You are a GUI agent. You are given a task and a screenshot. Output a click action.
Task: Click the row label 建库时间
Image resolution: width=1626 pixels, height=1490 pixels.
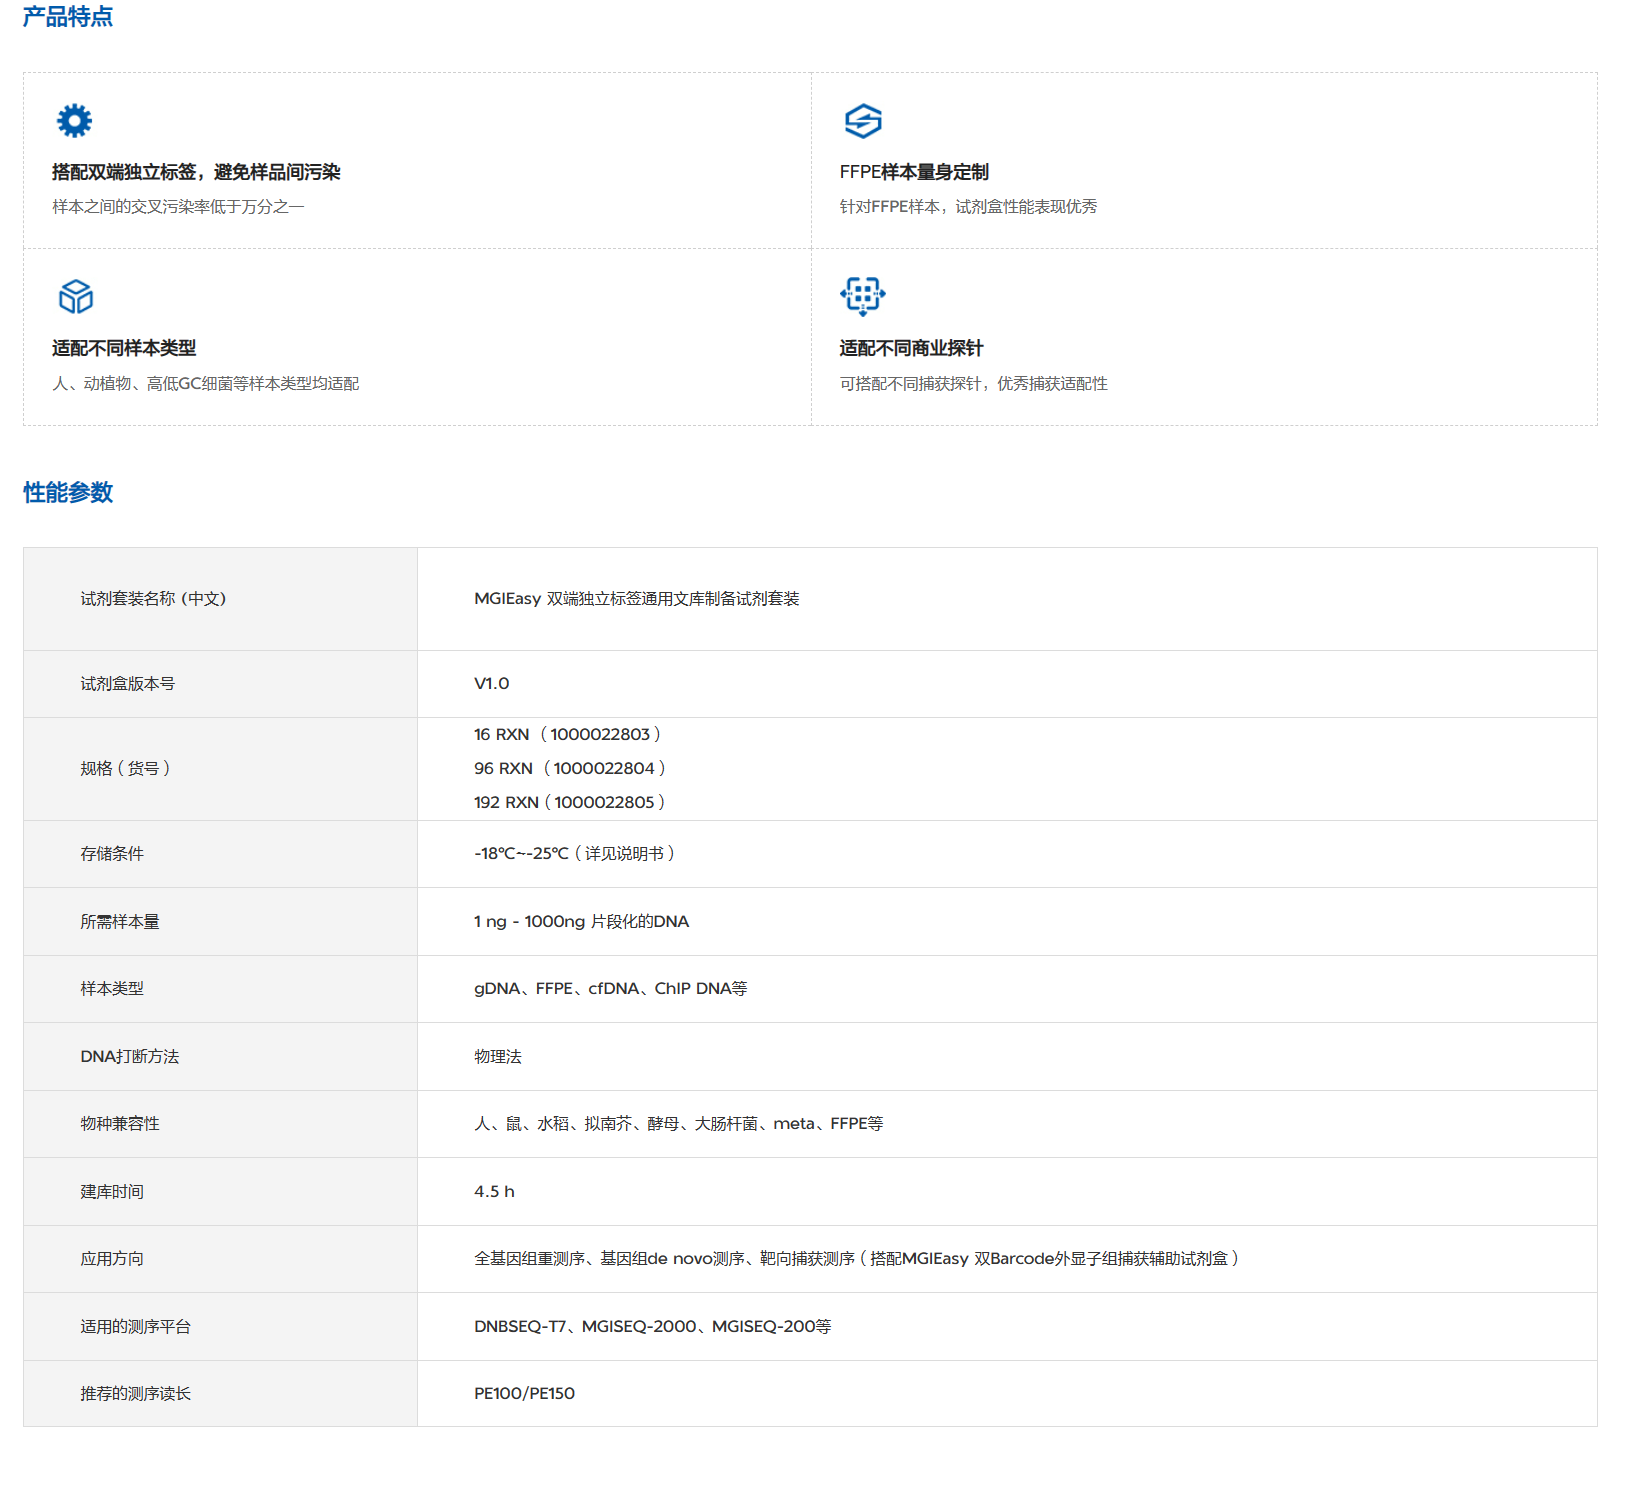[x=112, y=1192]
